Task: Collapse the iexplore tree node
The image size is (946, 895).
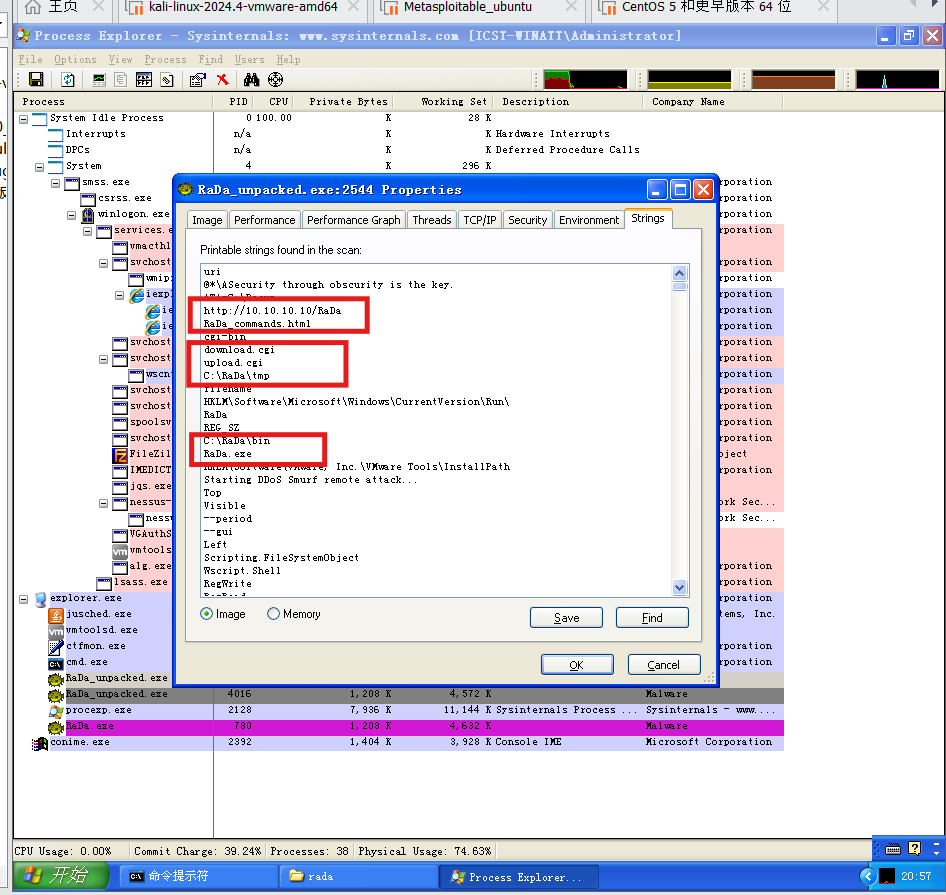Action: [x=119, y=295]
